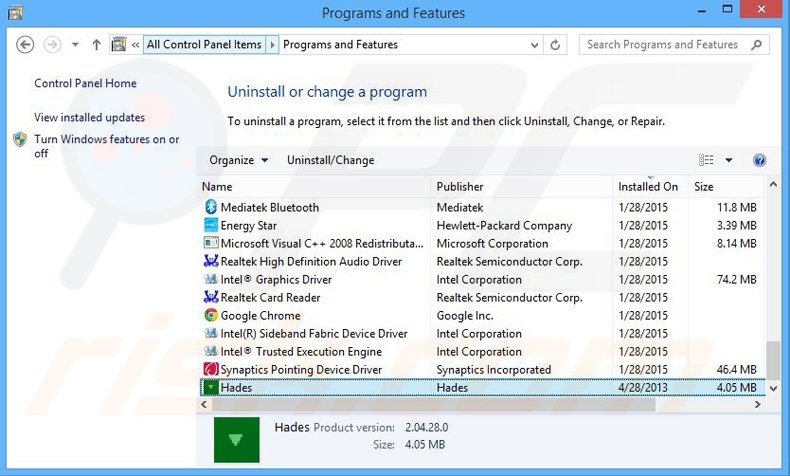Select Intel Trusted Execution Engine icon
The height and width of the screenshot is (476, 790).
point(211,351)
